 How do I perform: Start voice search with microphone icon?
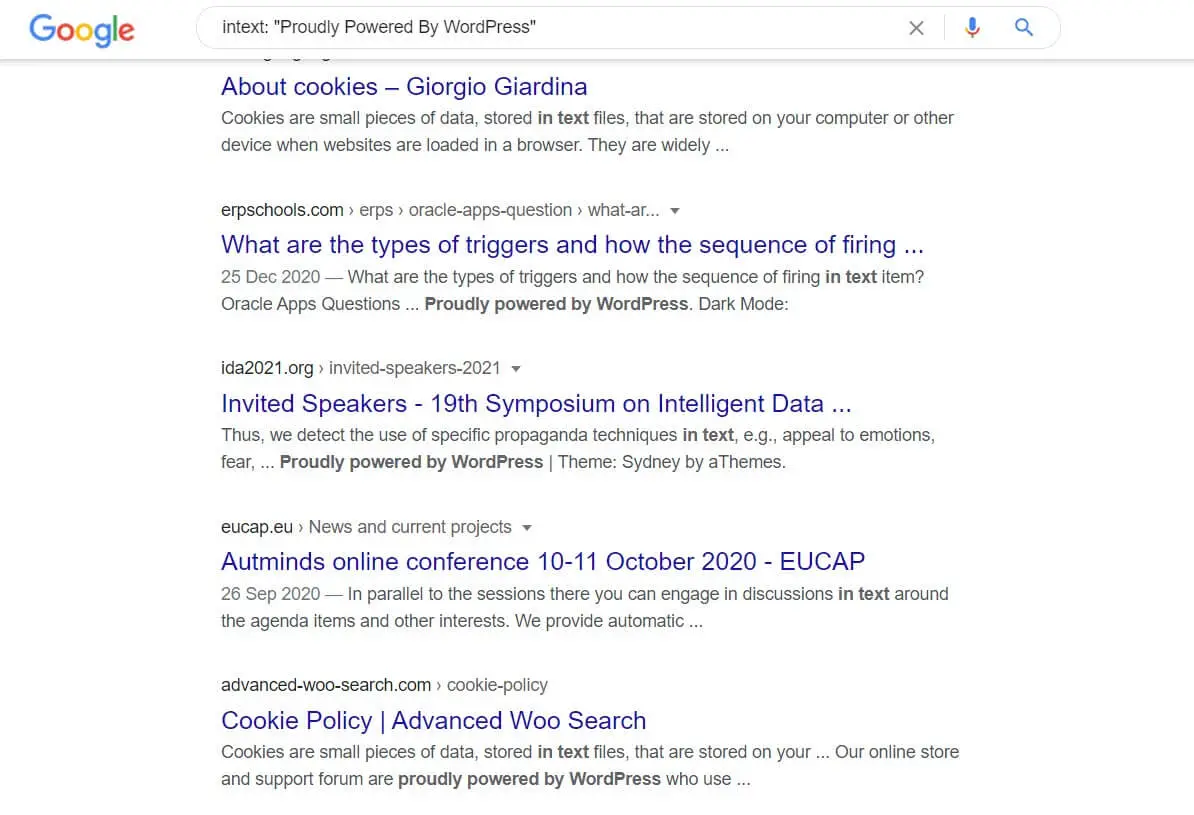(x=972, y=27)
